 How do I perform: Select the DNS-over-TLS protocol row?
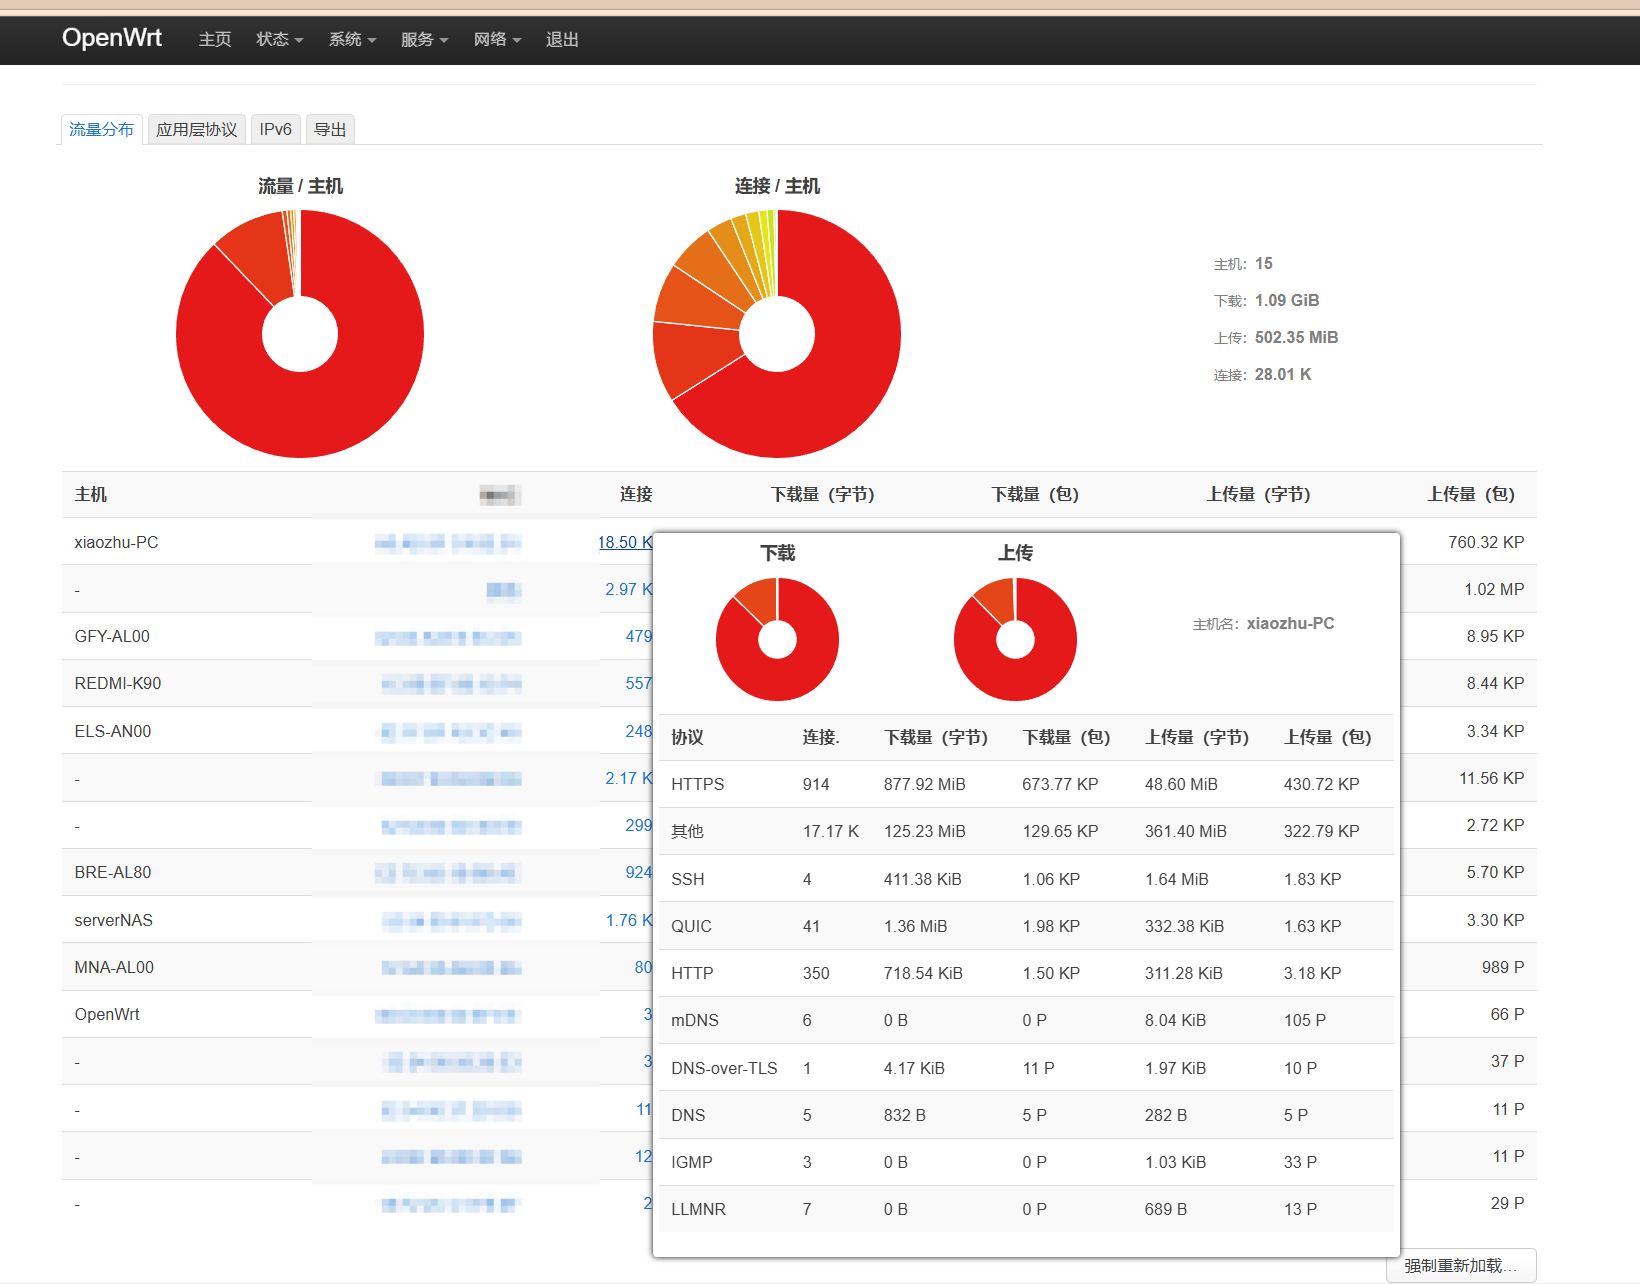[1026, 1068]
